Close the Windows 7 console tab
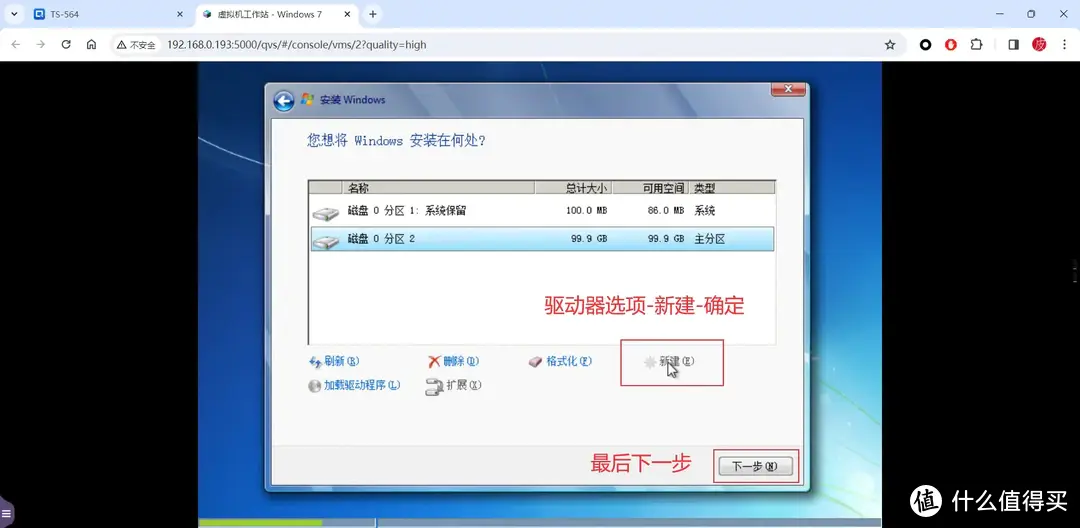 click(x=349, y=14)
